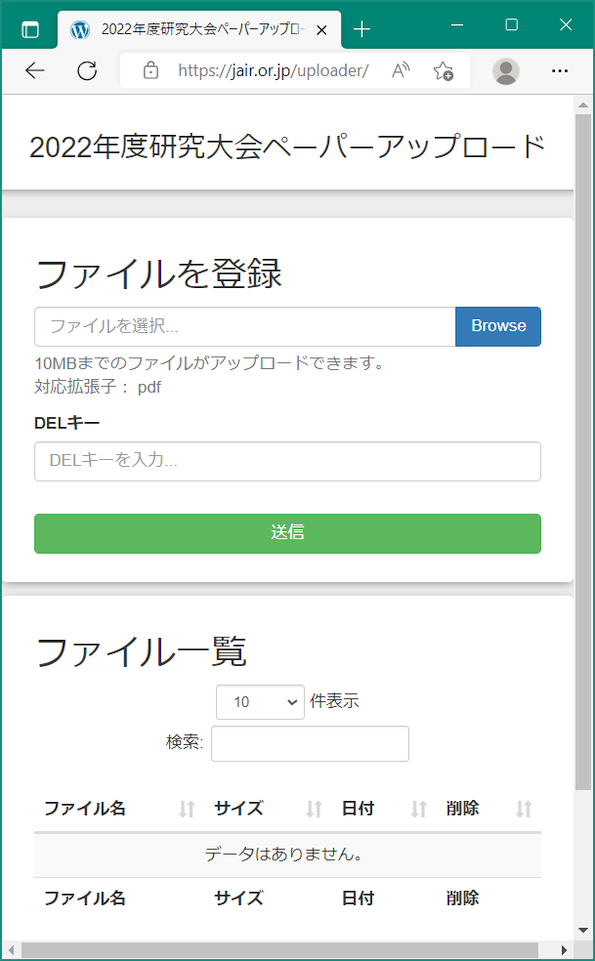The width and height of the screenshot is (595, 961).
Task: Click the DELキー input field
Action: coord(287,461)
